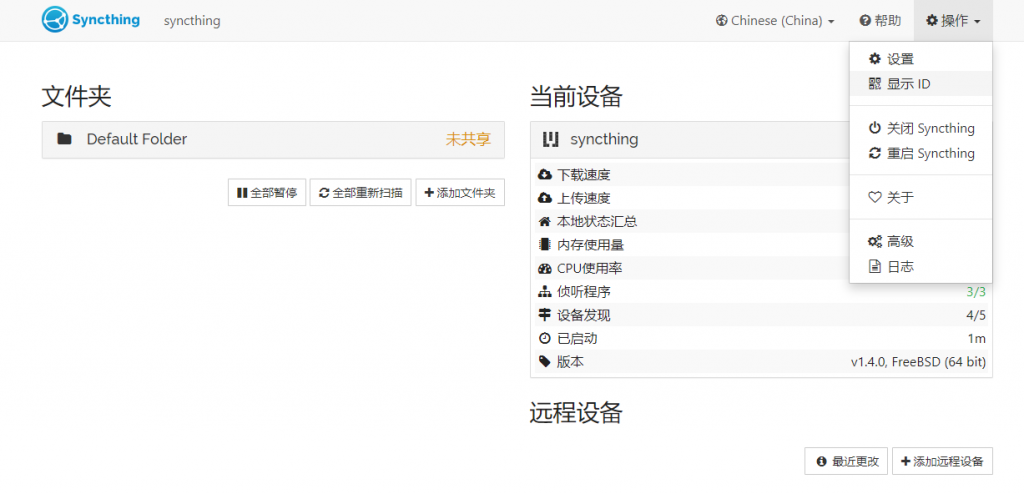Viewport: 1024px width, 494px height.
Task: Select 设置 from the actions menu
Action: [x=900, y=59]
